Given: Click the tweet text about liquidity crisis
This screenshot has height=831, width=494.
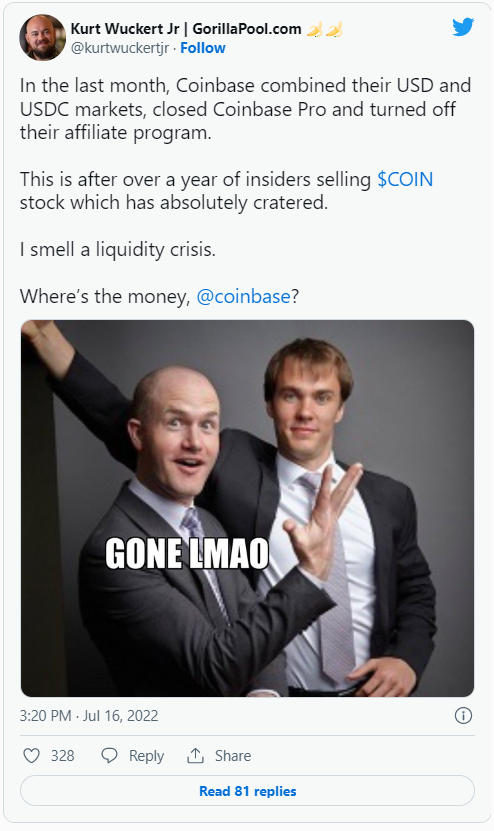Looking at the screenshot, I should pyautogui.click(x=118, y=250).
